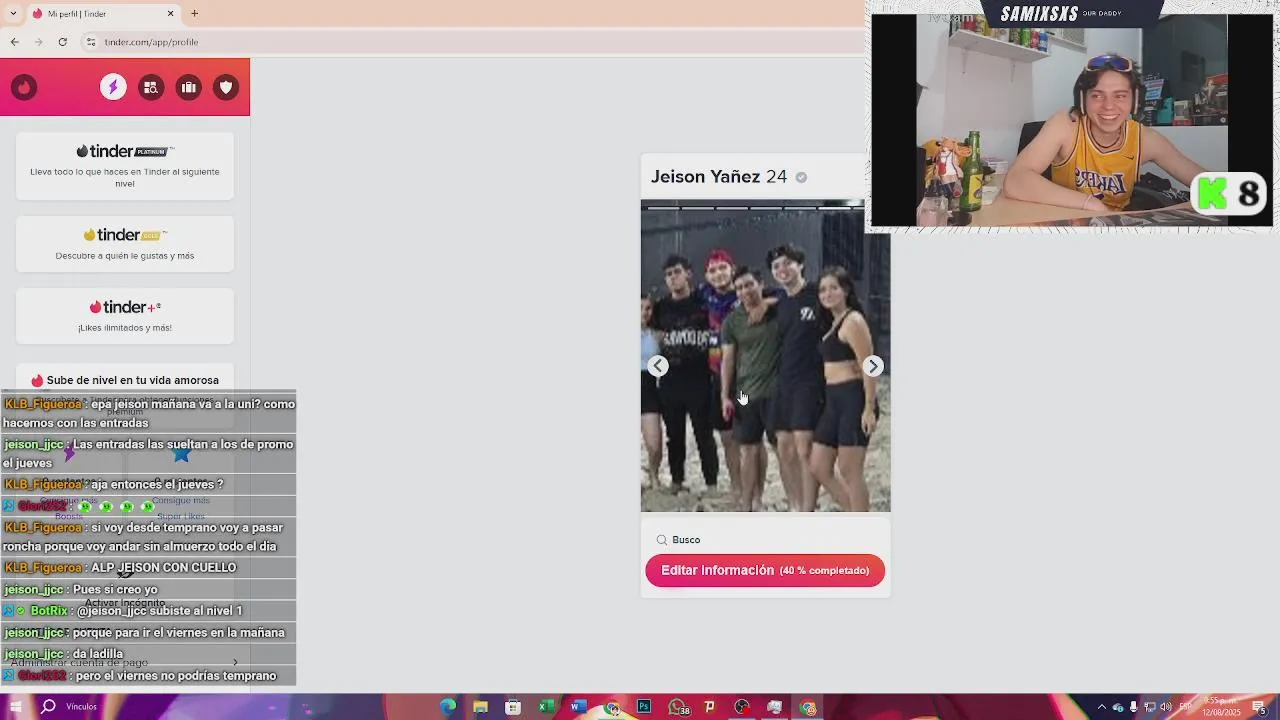The width and height of the screenshot is (1280, 720).
Task: Click the Busco search row
Action: coord(765,540)
